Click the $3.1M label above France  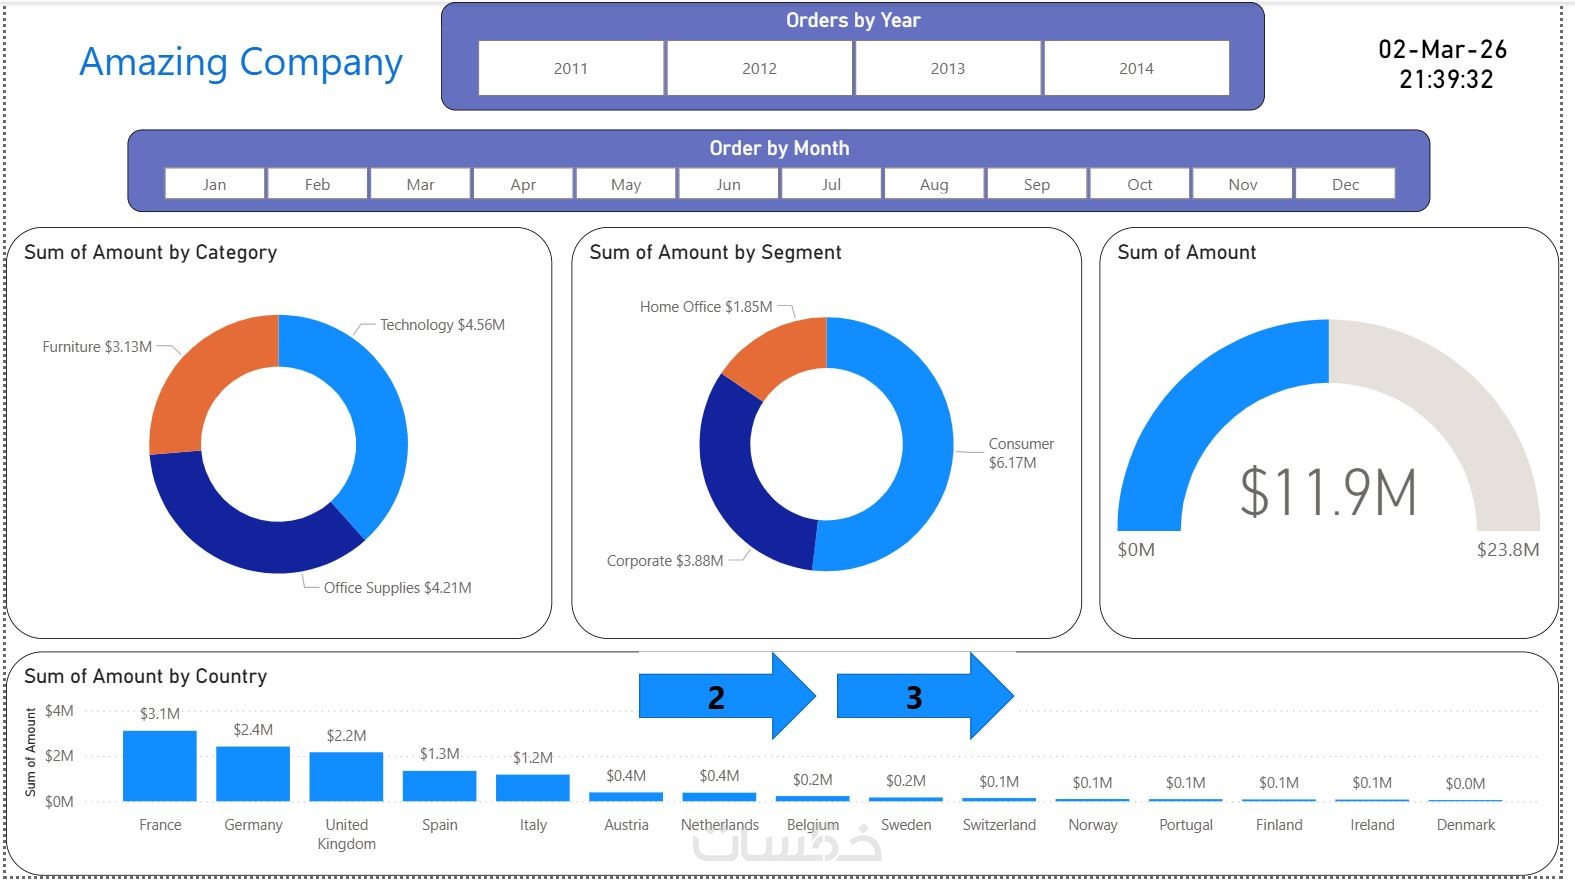(x=160, y=714)
